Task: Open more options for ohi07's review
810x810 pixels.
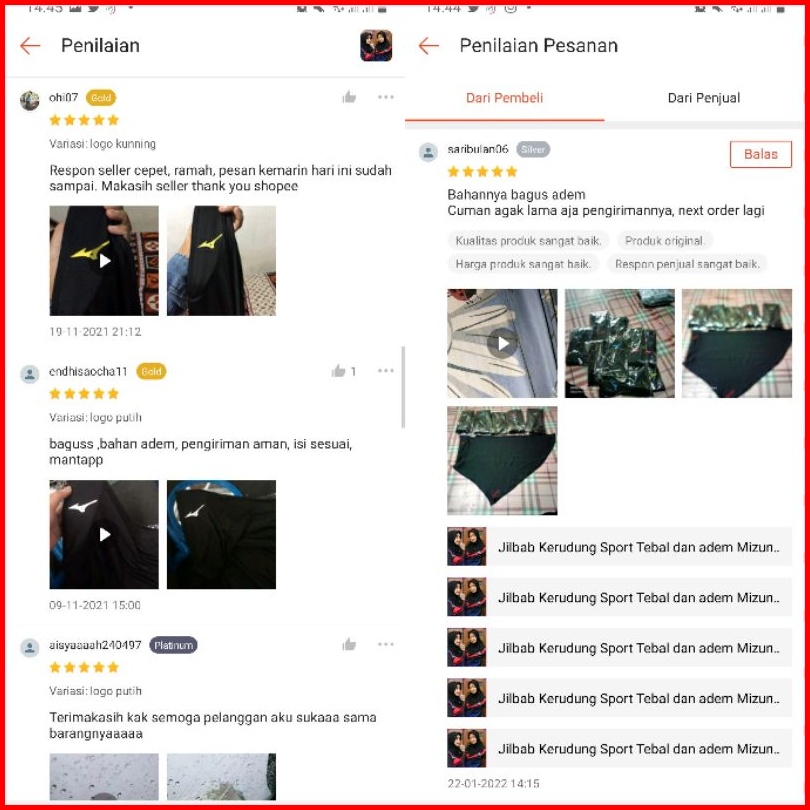Action: (385, 97)
